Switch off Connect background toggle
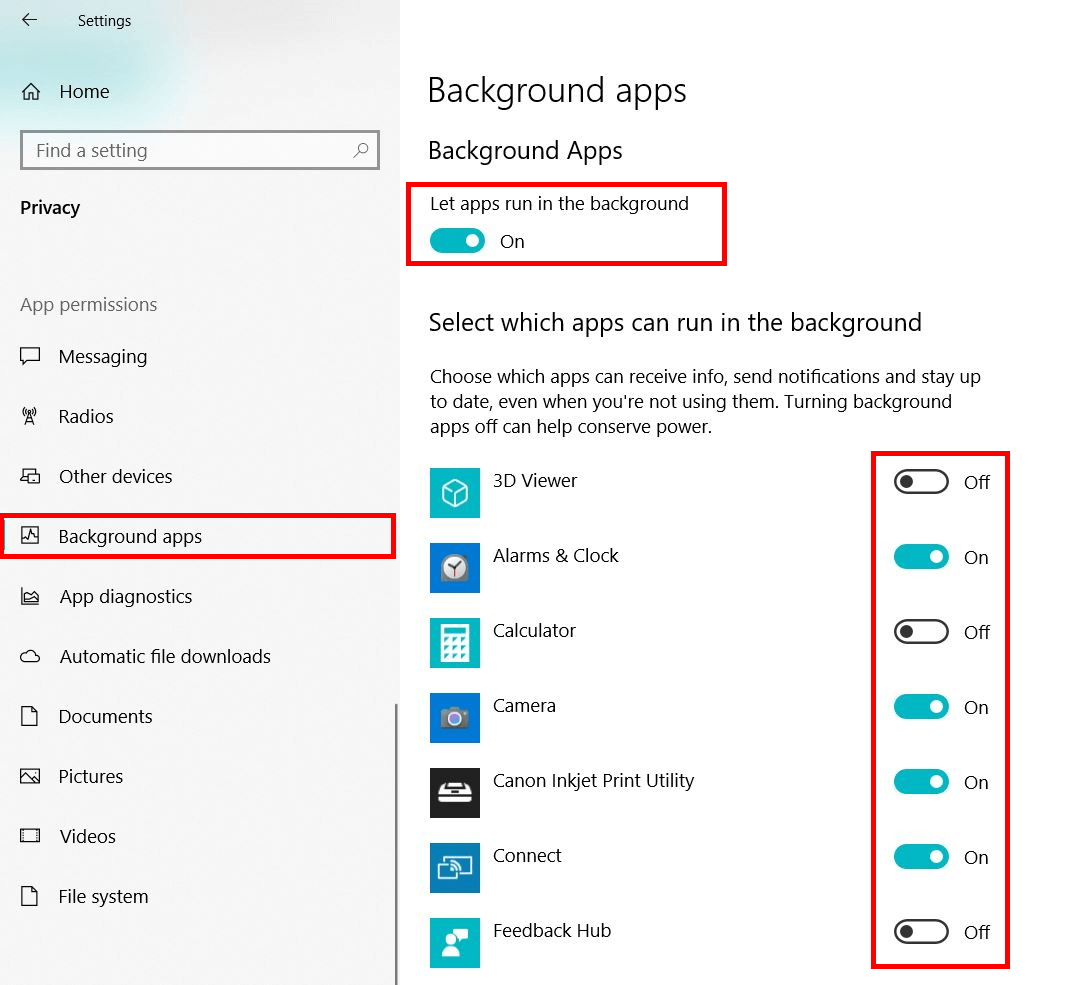The image size is (1084, 985). pyautogui.click(x=921, y=856)
